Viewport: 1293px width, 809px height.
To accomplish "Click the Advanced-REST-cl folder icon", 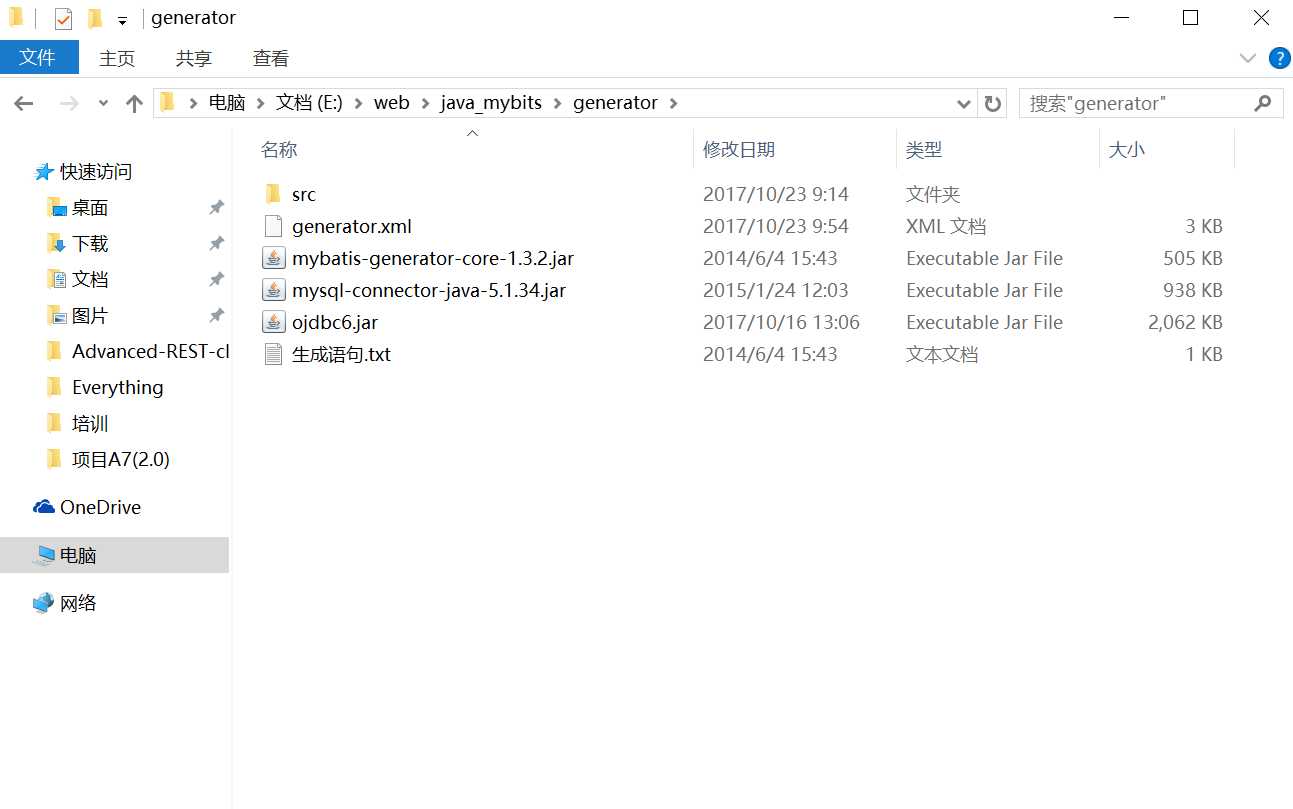I will [x=55, y=351].
